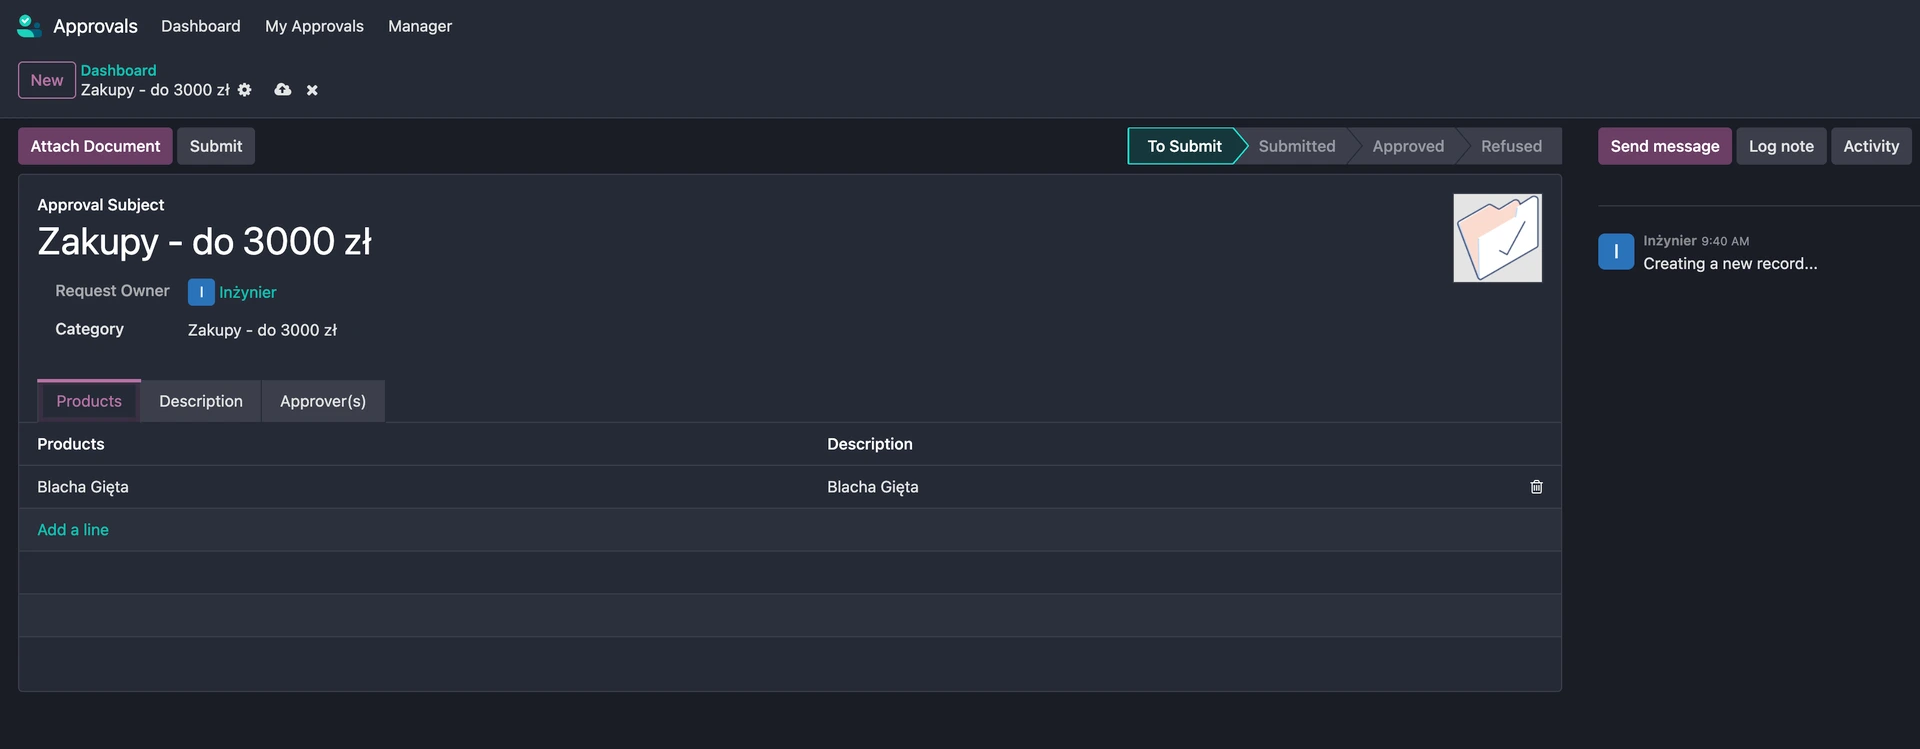The height and width of the screenshot is (749, 1920).
Task: Click the Inżynier avatar in chatter
Action: (1615, 252)
